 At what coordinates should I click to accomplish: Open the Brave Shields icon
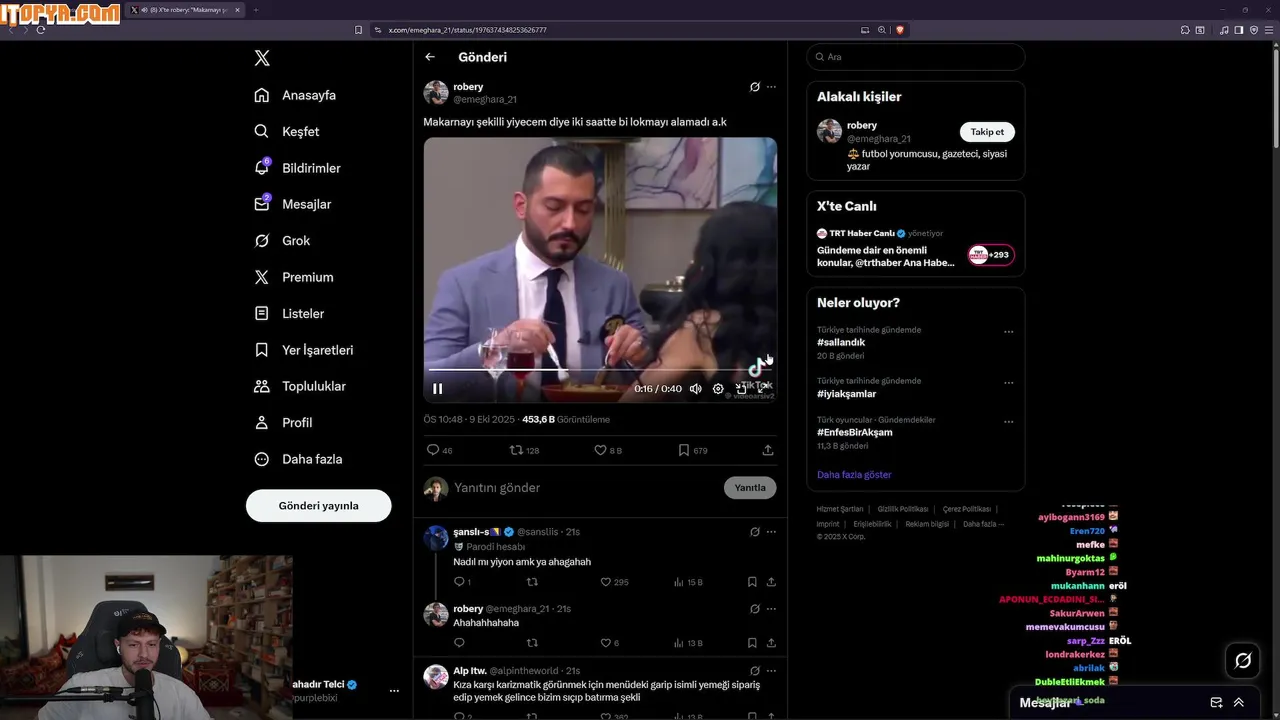click(900, 30)
